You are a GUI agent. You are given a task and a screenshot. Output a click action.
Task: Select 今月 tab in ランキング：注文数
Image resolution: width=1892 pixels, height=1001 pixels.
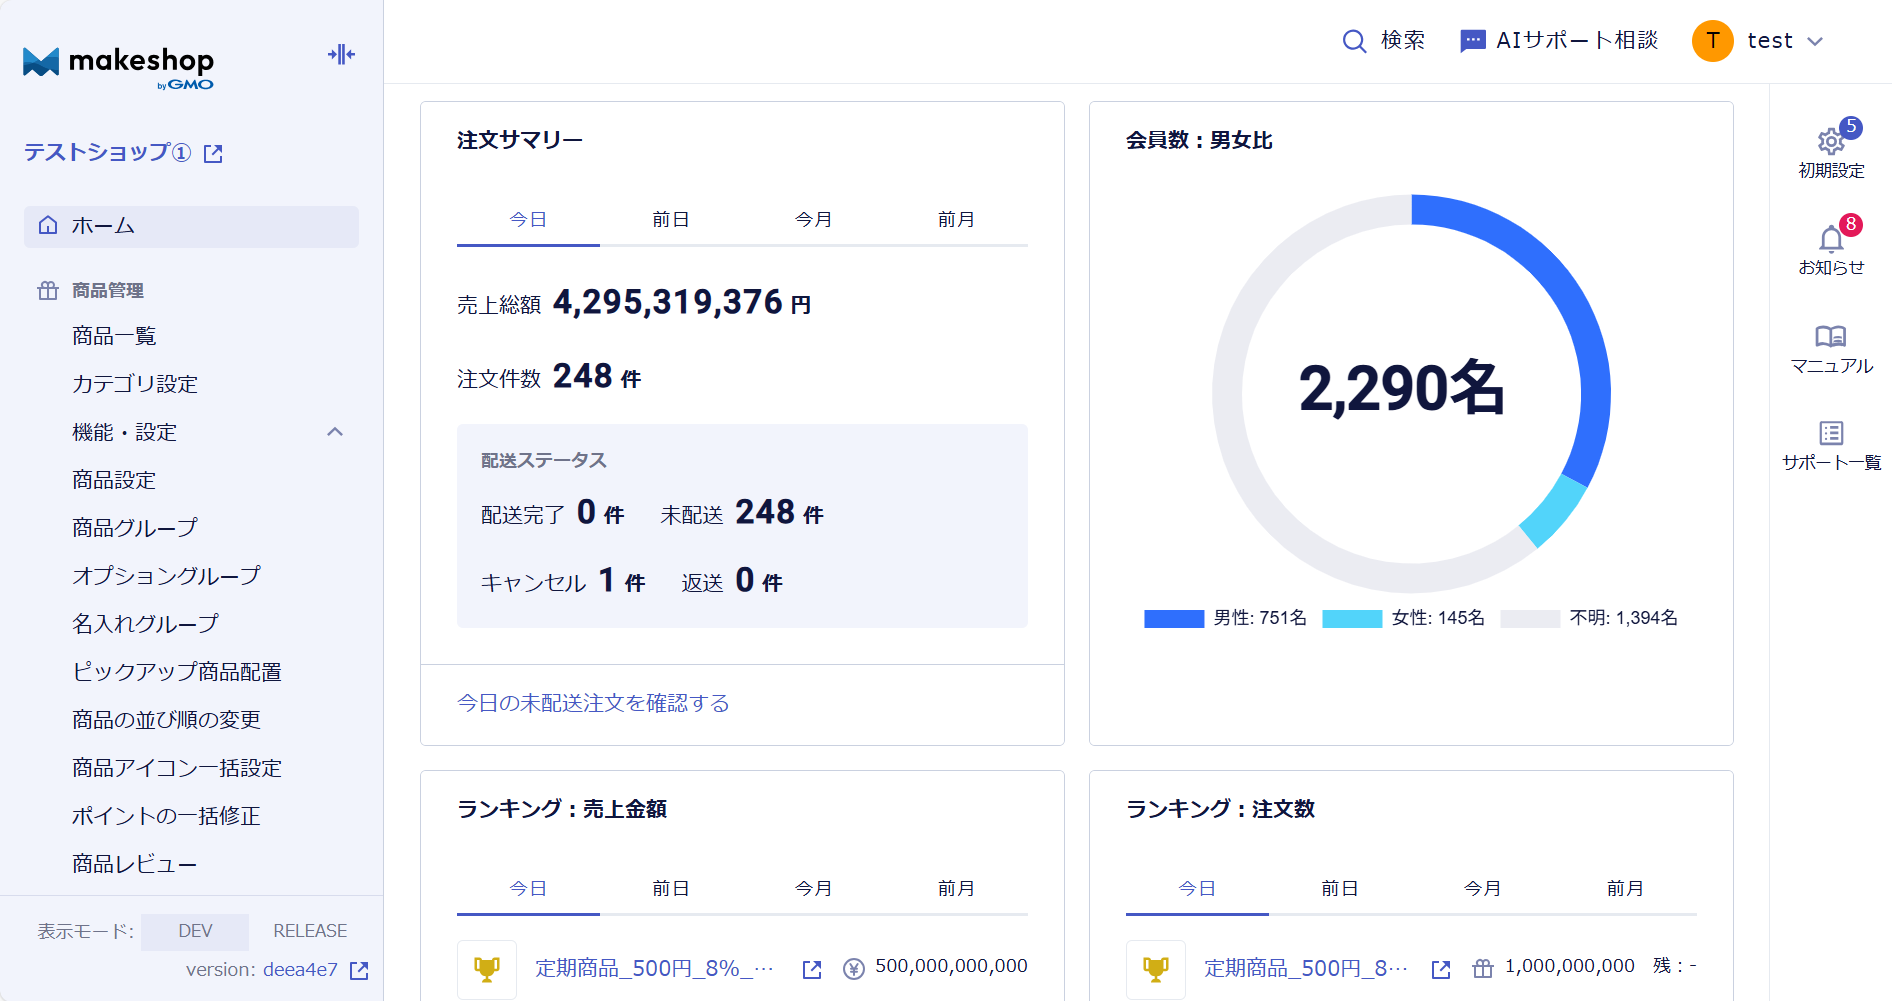tap(1482, 888)
